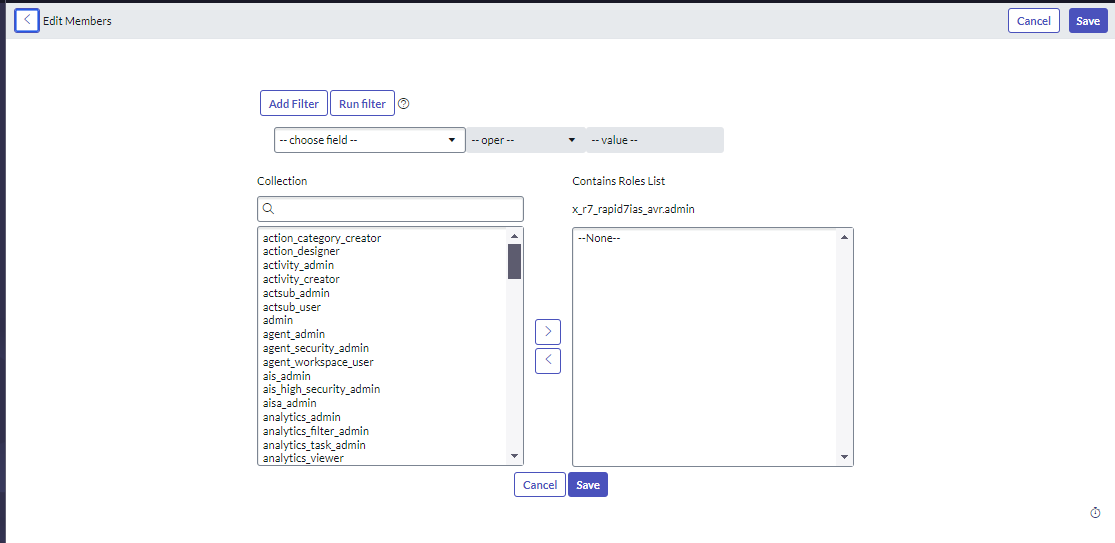Click the Contains Roles List label
1115x543 pixels.
coord(619,181)
